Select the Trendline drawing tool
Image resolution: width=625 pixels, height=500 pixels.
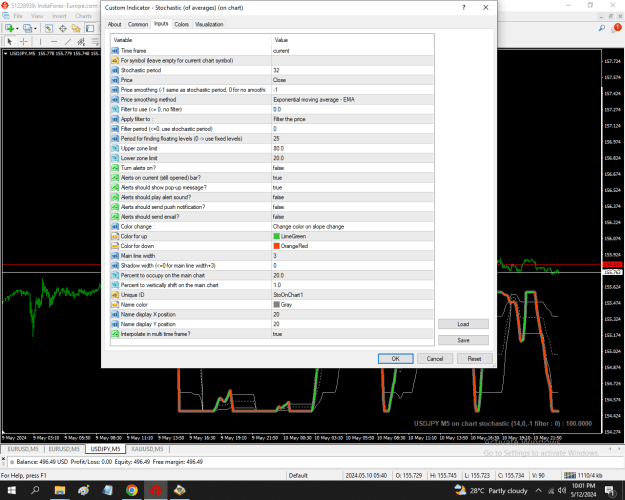tap(68, 41)
